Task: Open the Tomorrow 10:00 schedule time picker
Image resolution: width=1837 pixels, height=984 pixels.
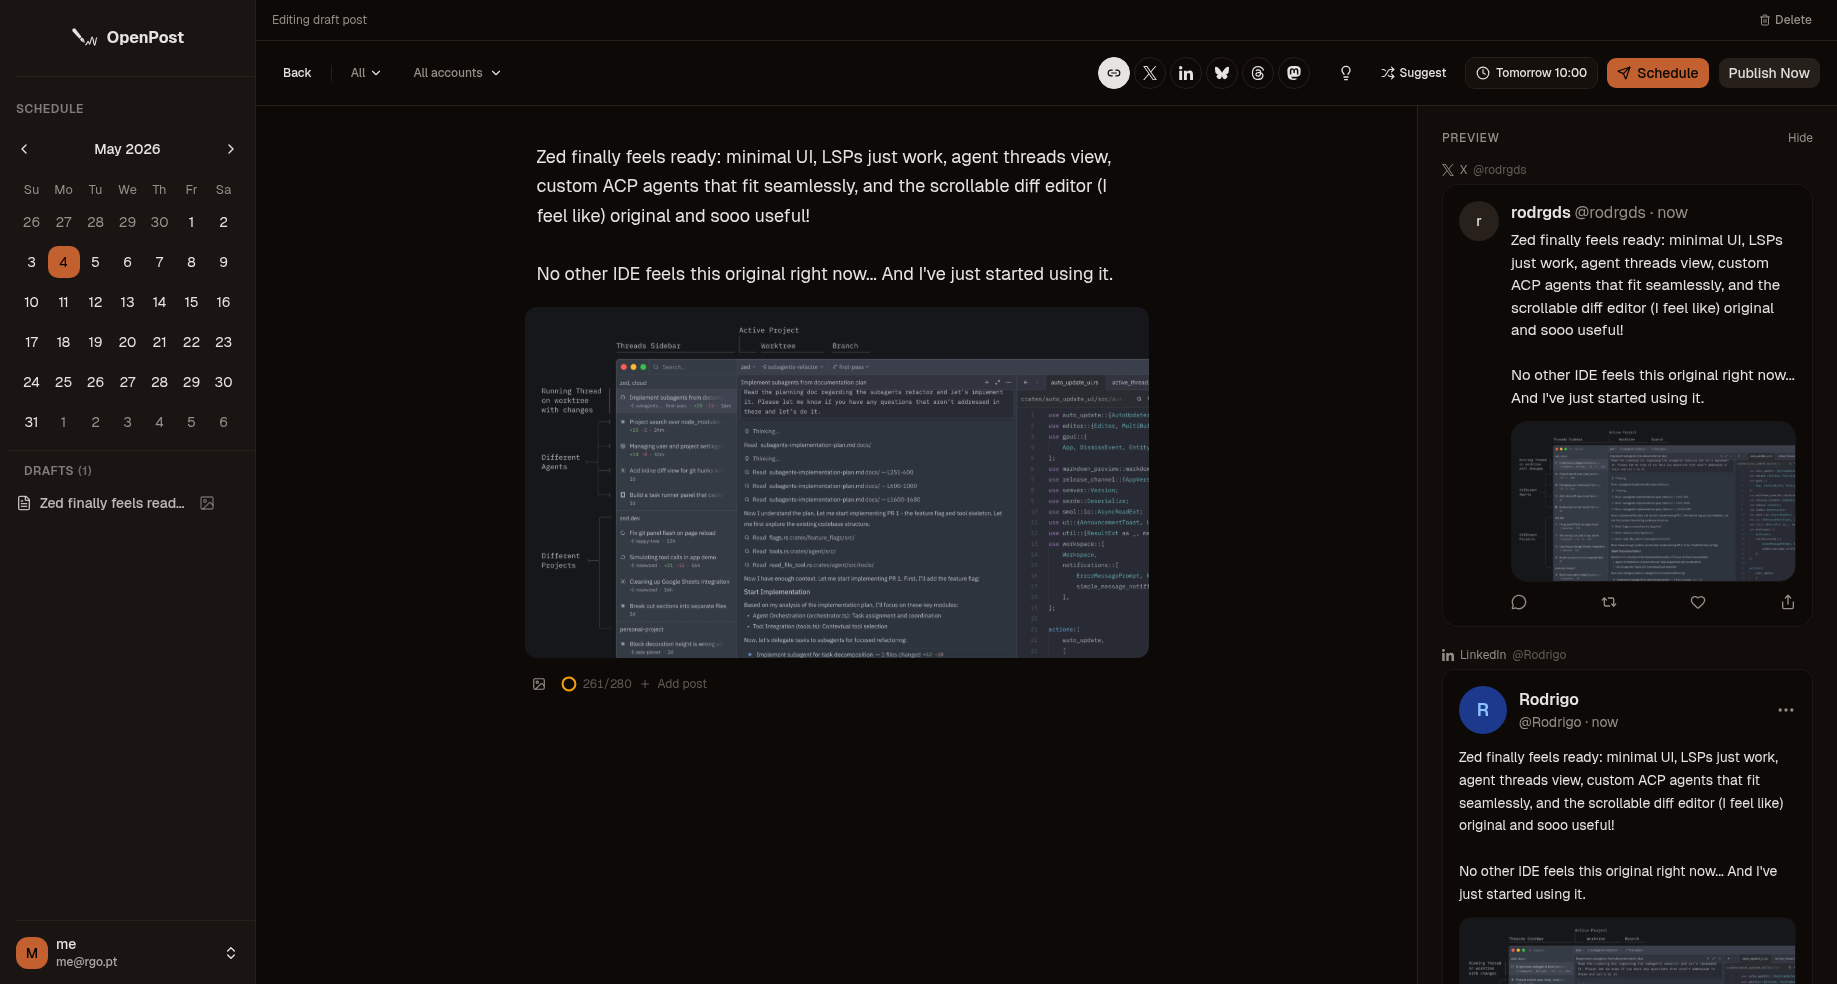Action: (x=1531, y=73)
